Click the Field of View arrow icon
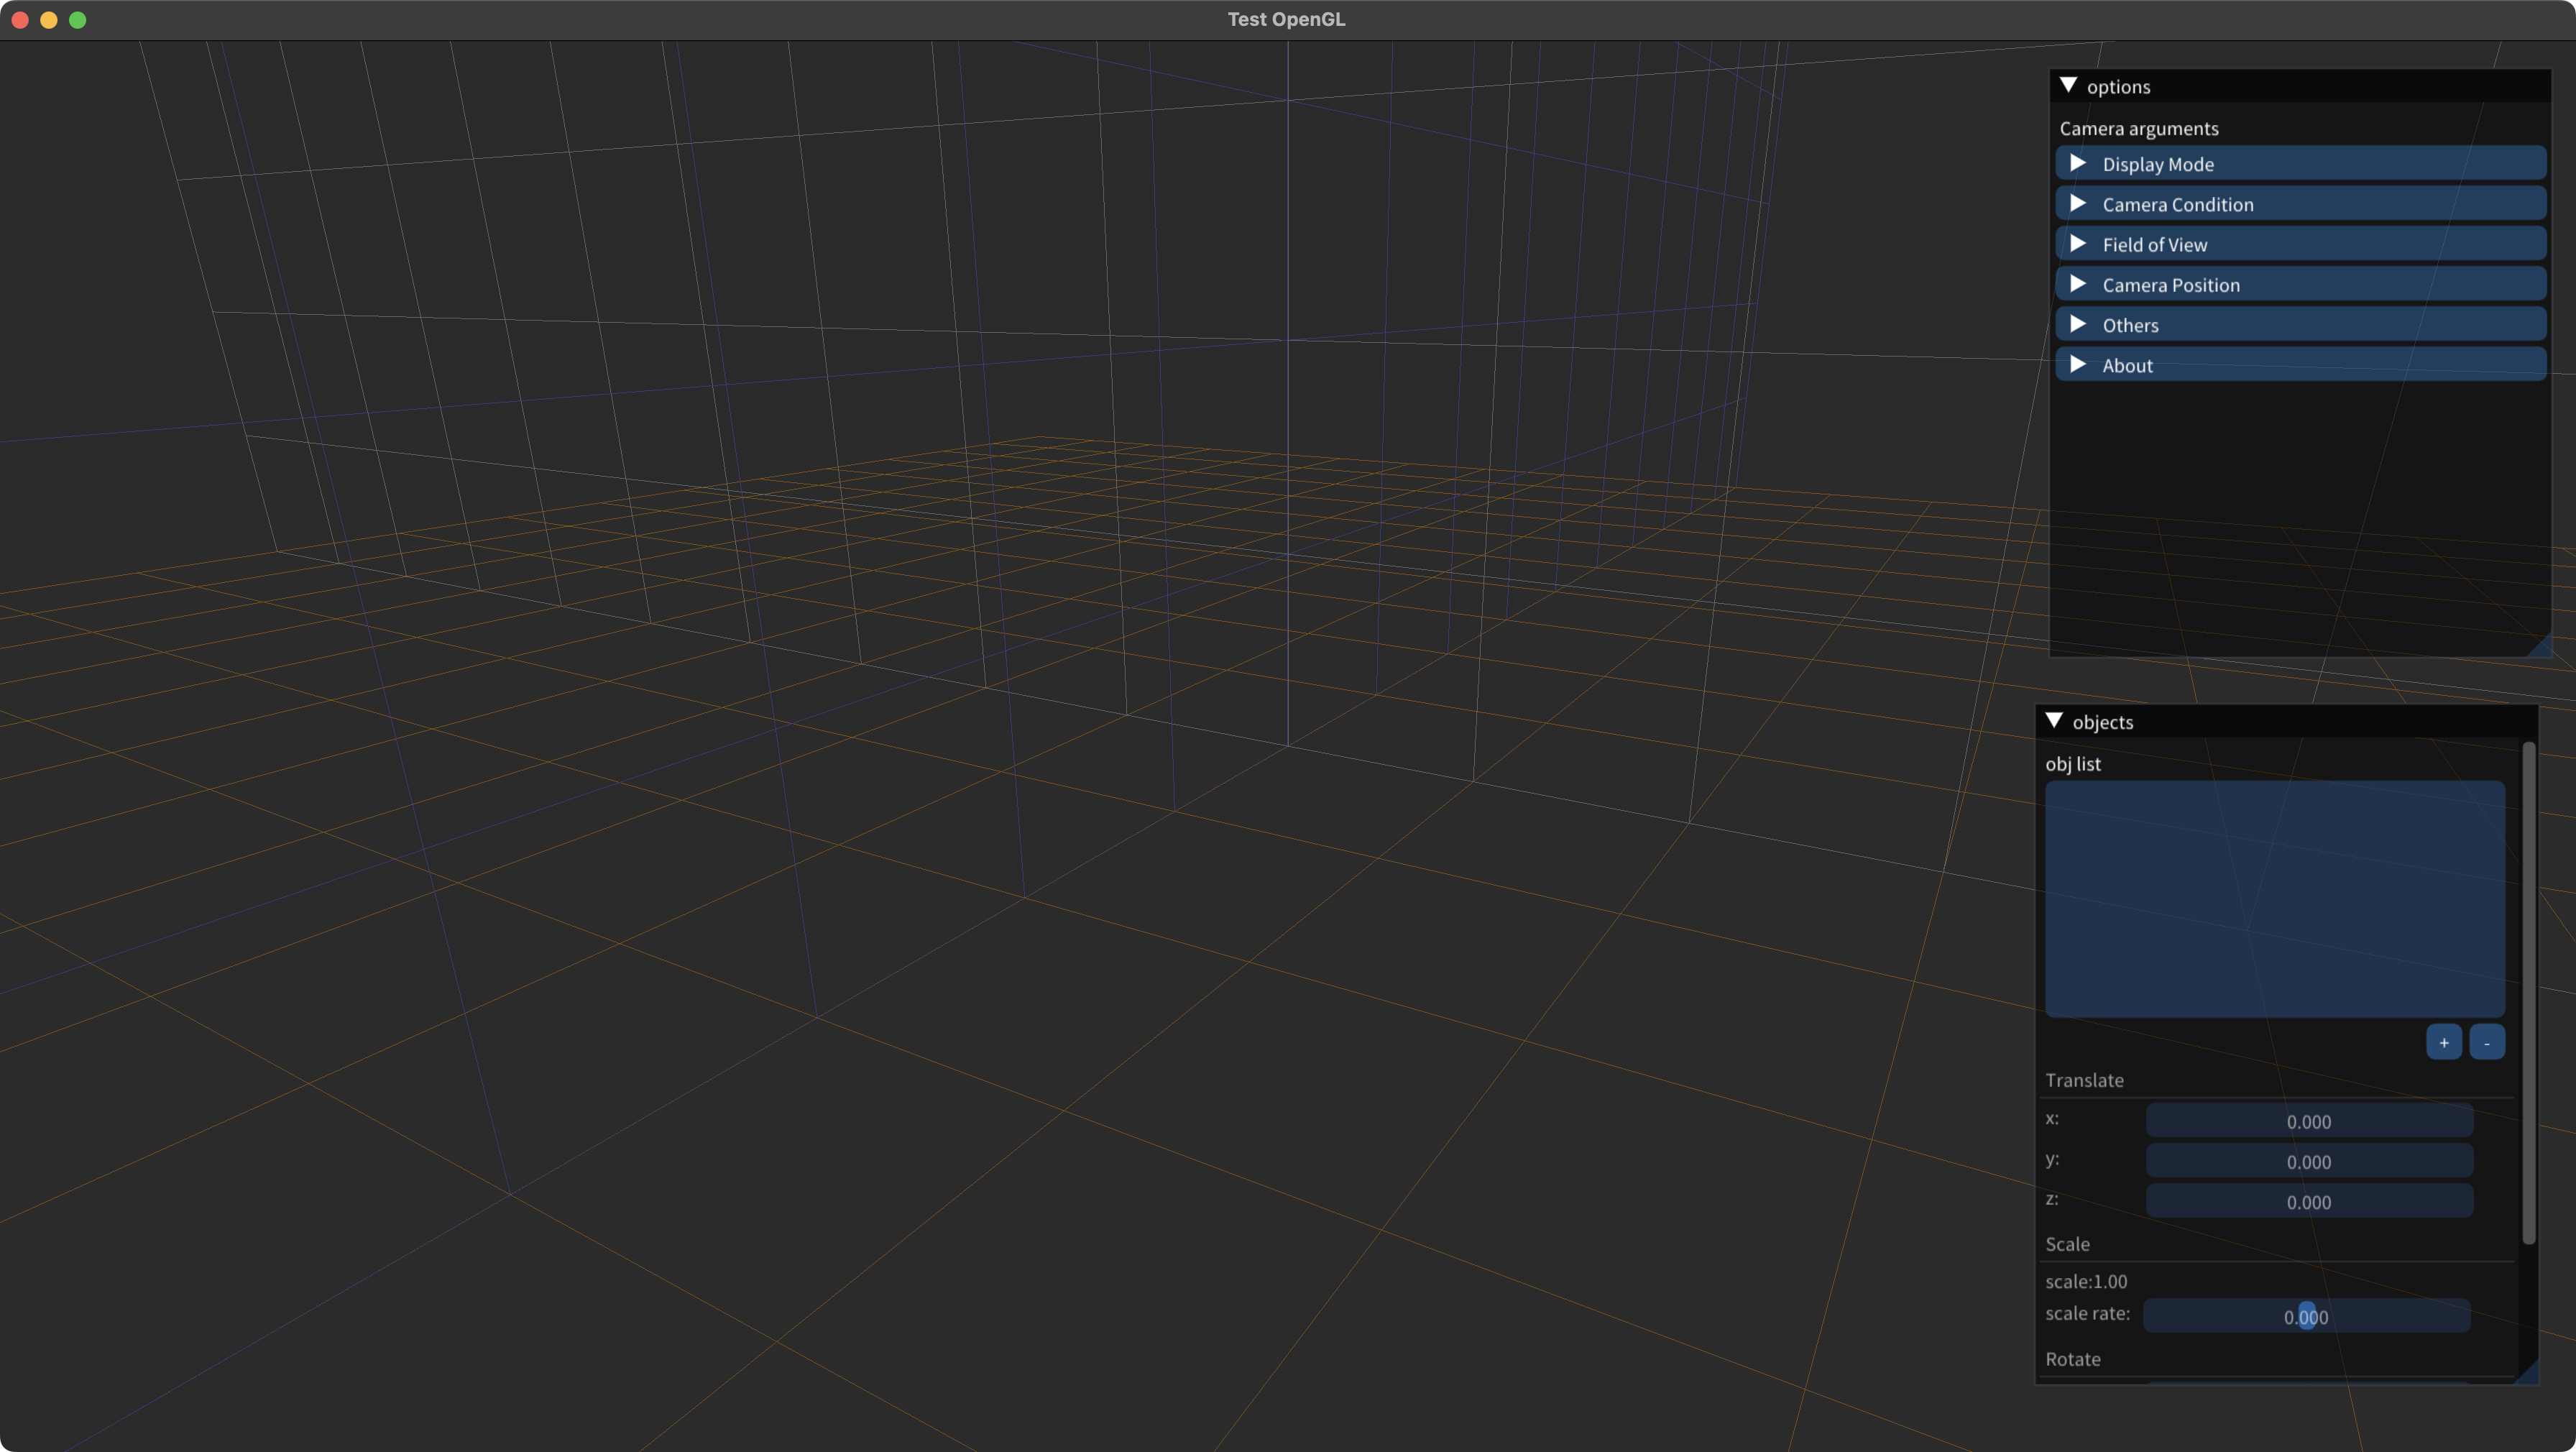The image size is (2576, 1452). (2077, 244)
